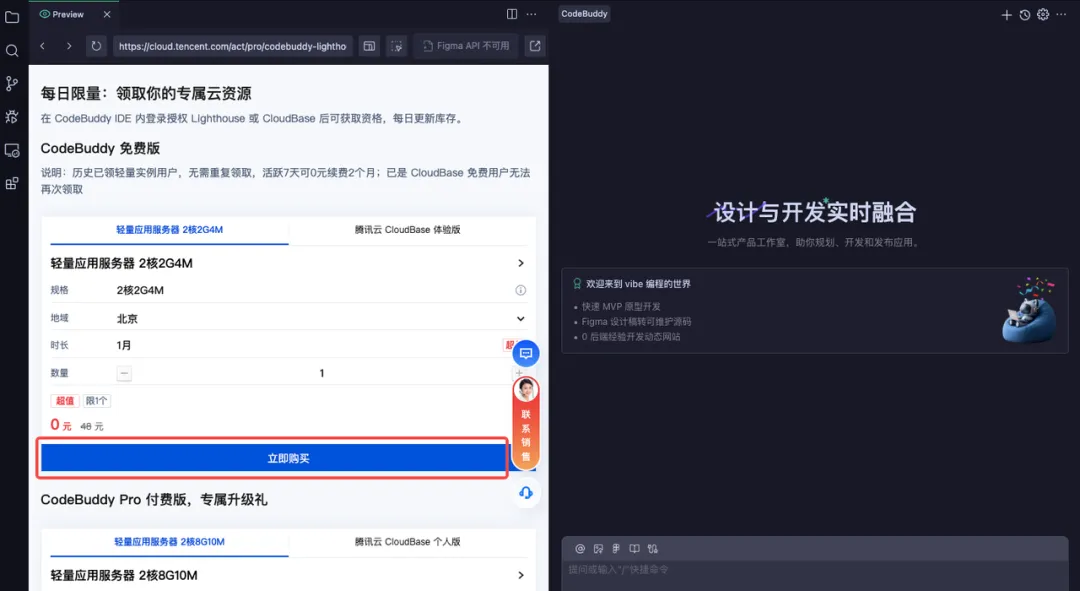Click the 限1个 tag label
The width and height of the screenshot is (1080, 591).
click(96, 401)
